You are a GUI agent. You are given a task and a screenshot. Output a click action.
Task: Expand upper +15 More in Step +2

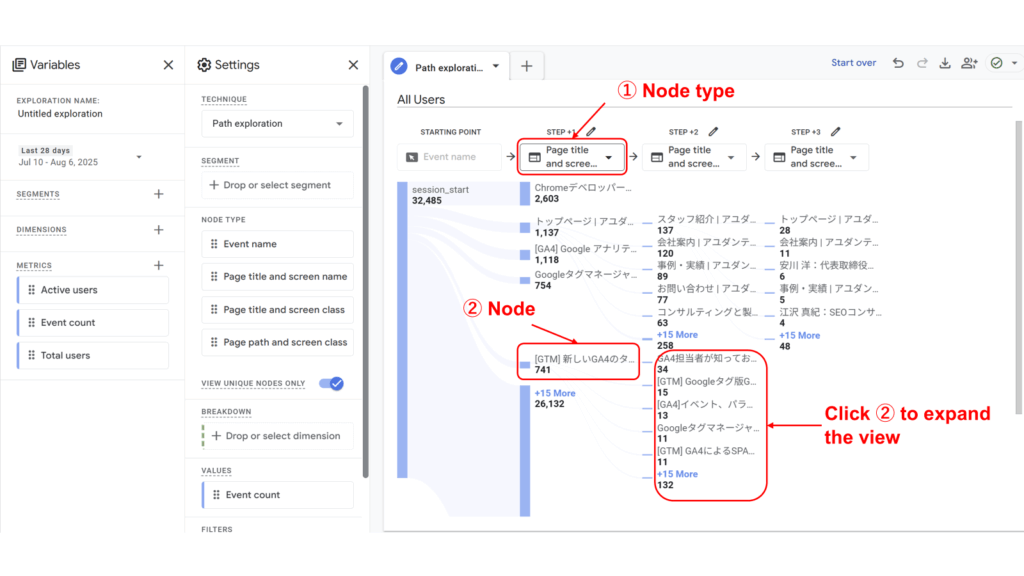click(677, 334)
